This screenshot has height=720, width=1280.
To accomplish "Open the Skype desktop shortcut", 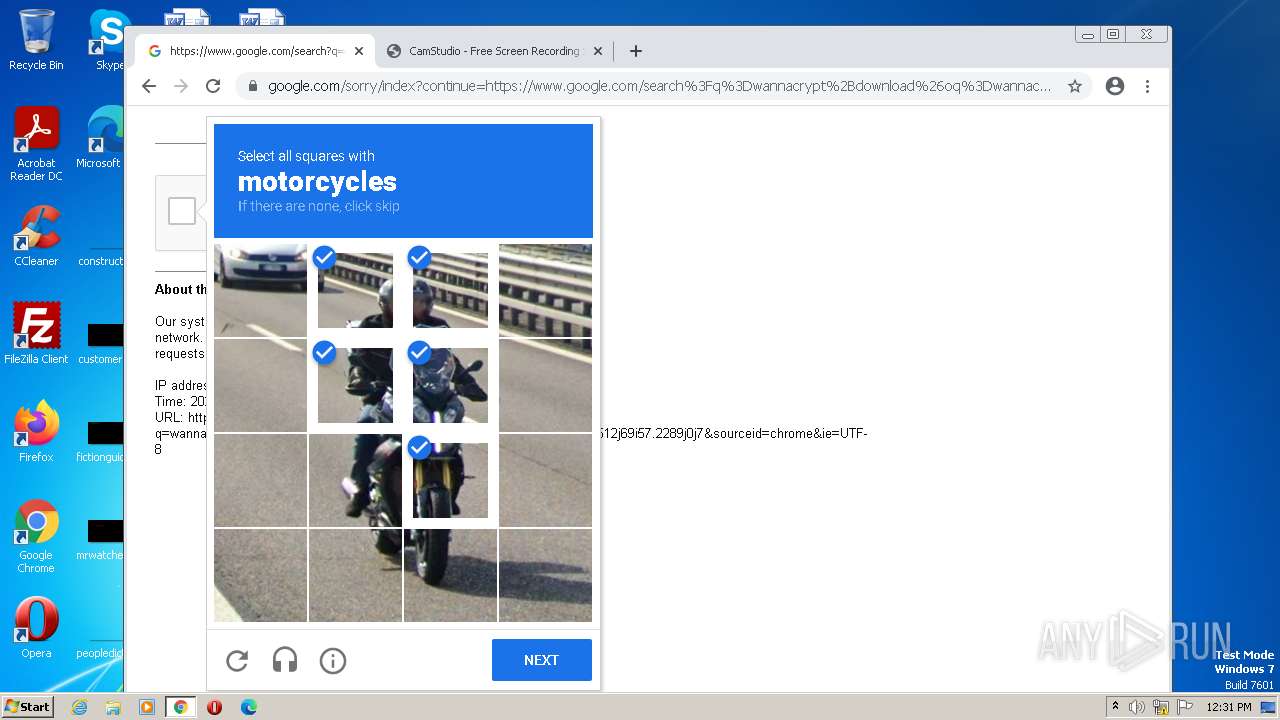I will [x=108, y=40].
